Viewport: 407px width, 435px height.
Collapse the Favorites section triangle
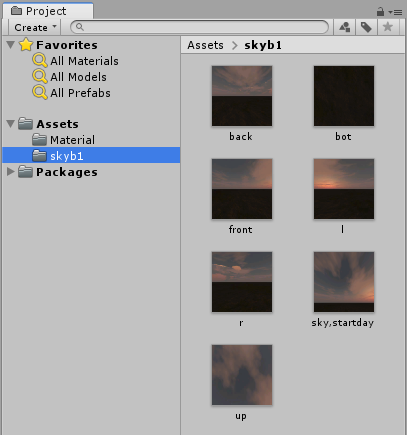coord(11,45)
